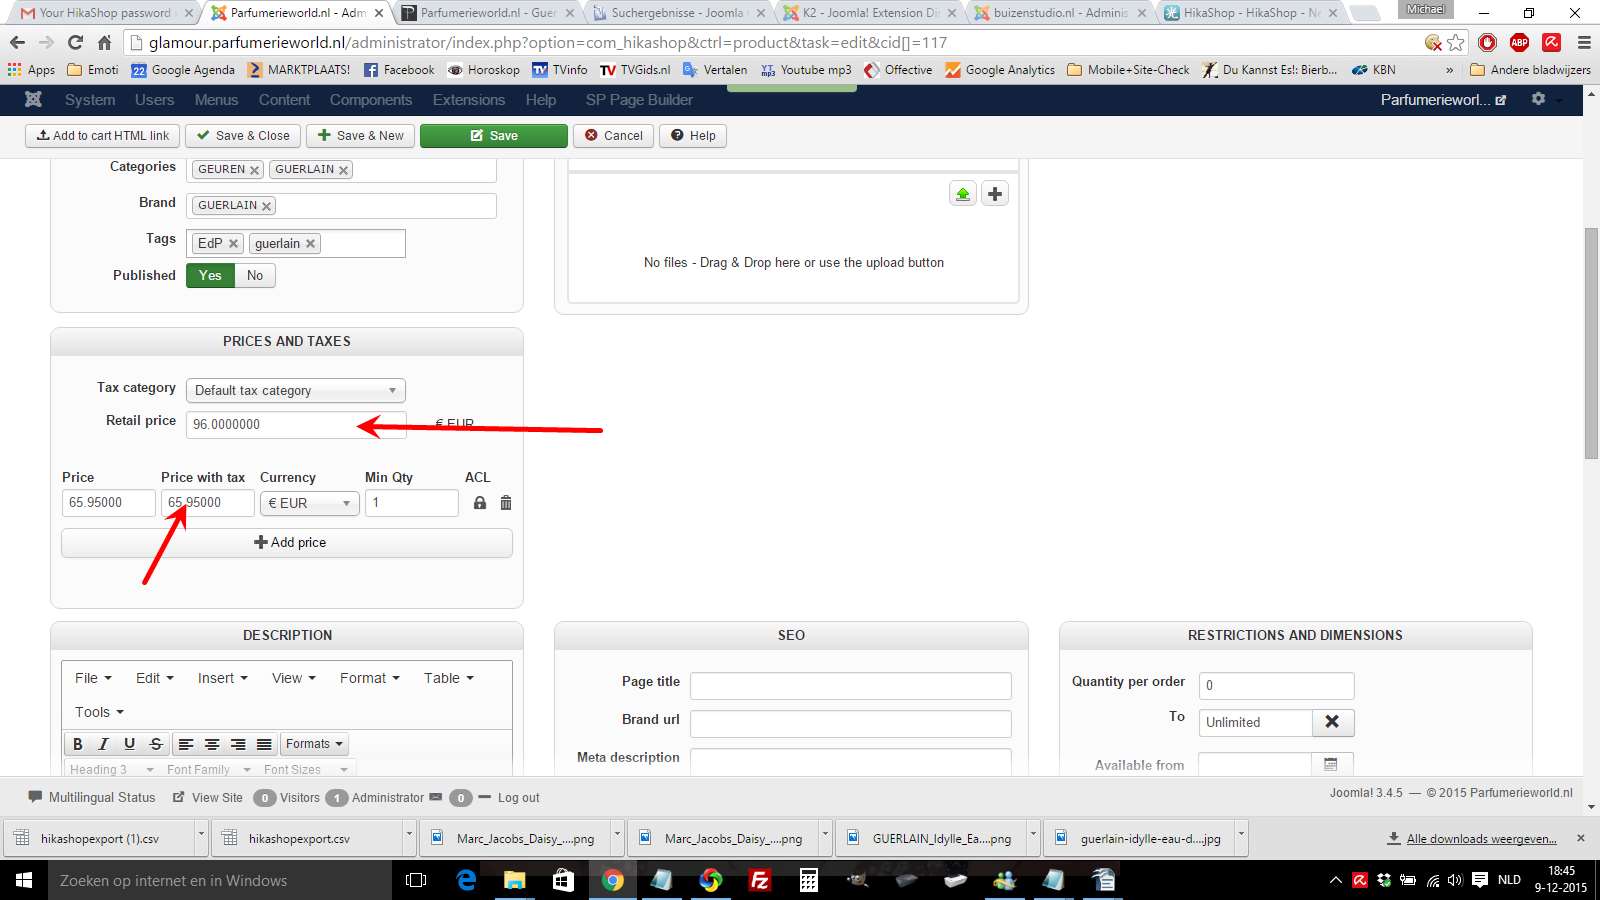The height and width of the screenshot is (900, 1600).
Task: Delete the price row with trash icon
Action: point(506,503)
